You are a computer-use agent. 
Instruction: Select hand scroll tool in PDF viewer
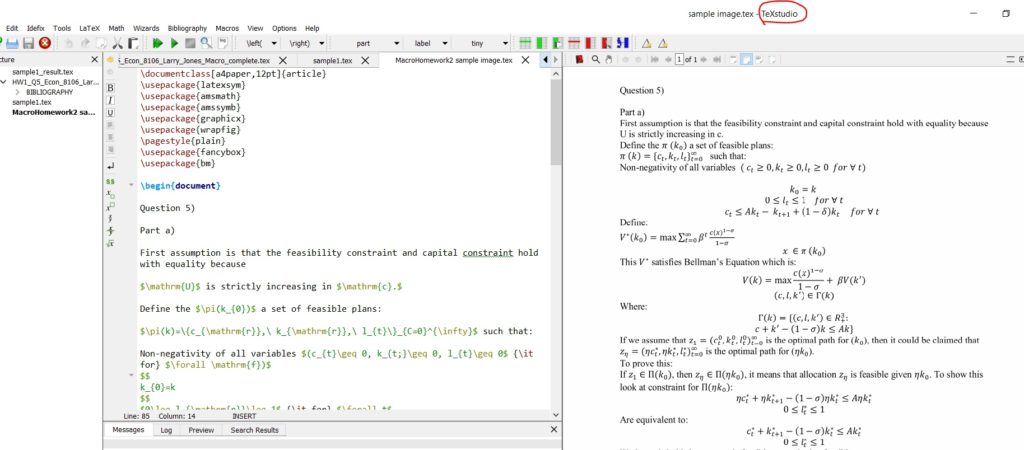coord(608,59)
